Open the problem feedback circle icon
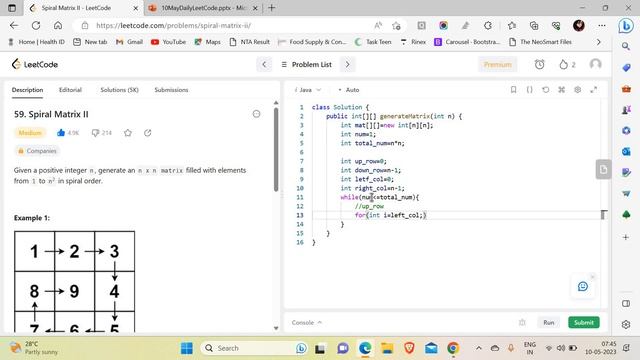Image resolution: width=640 pixels, height=360 pixels. (256, 114)
